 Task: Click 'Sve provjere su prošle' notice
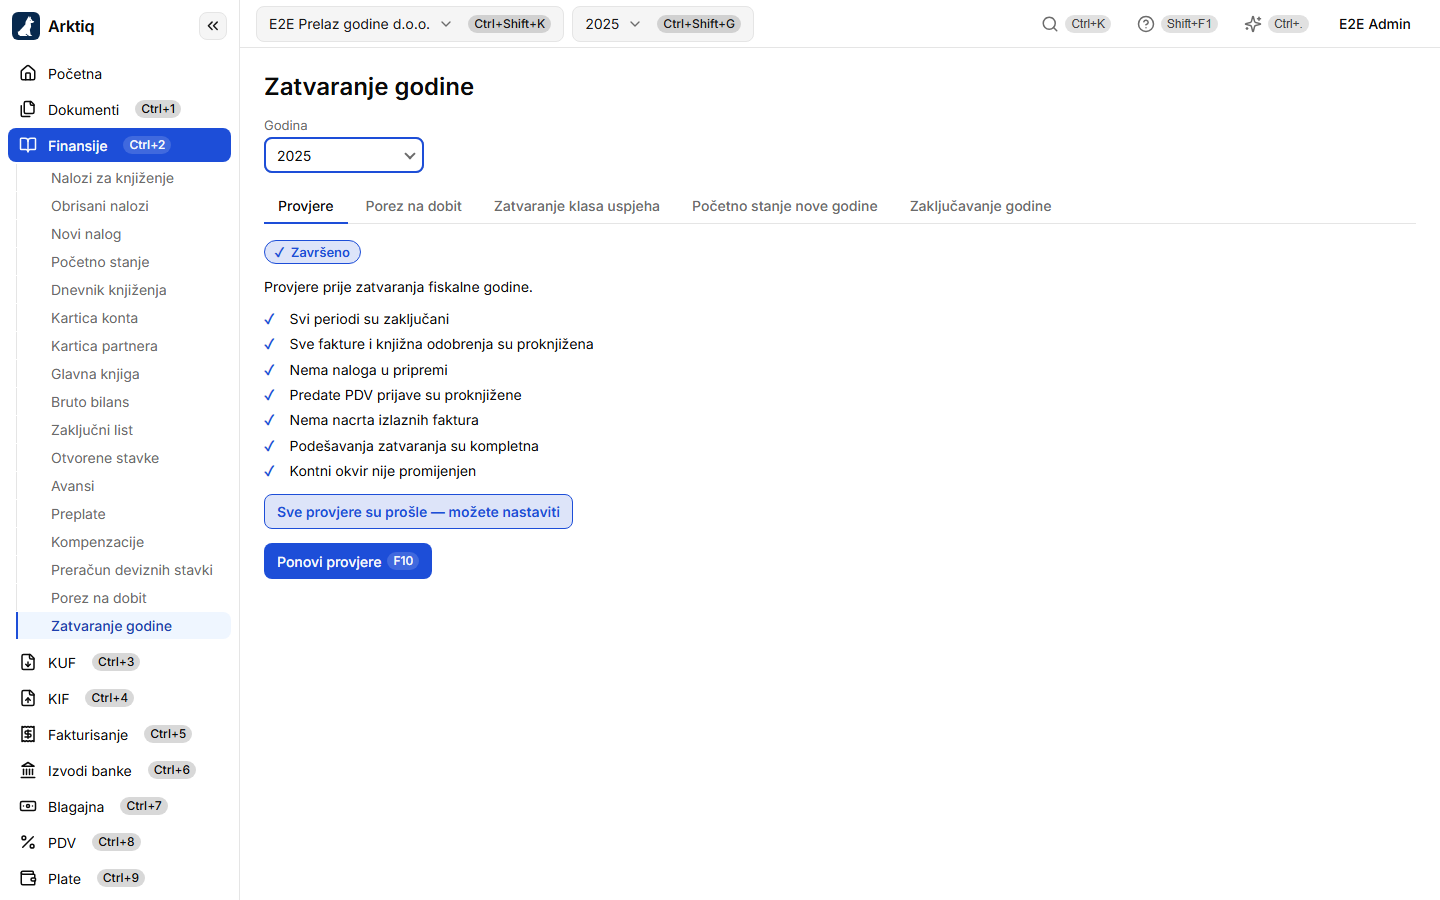pyautogui.click(x=418, y=511)
